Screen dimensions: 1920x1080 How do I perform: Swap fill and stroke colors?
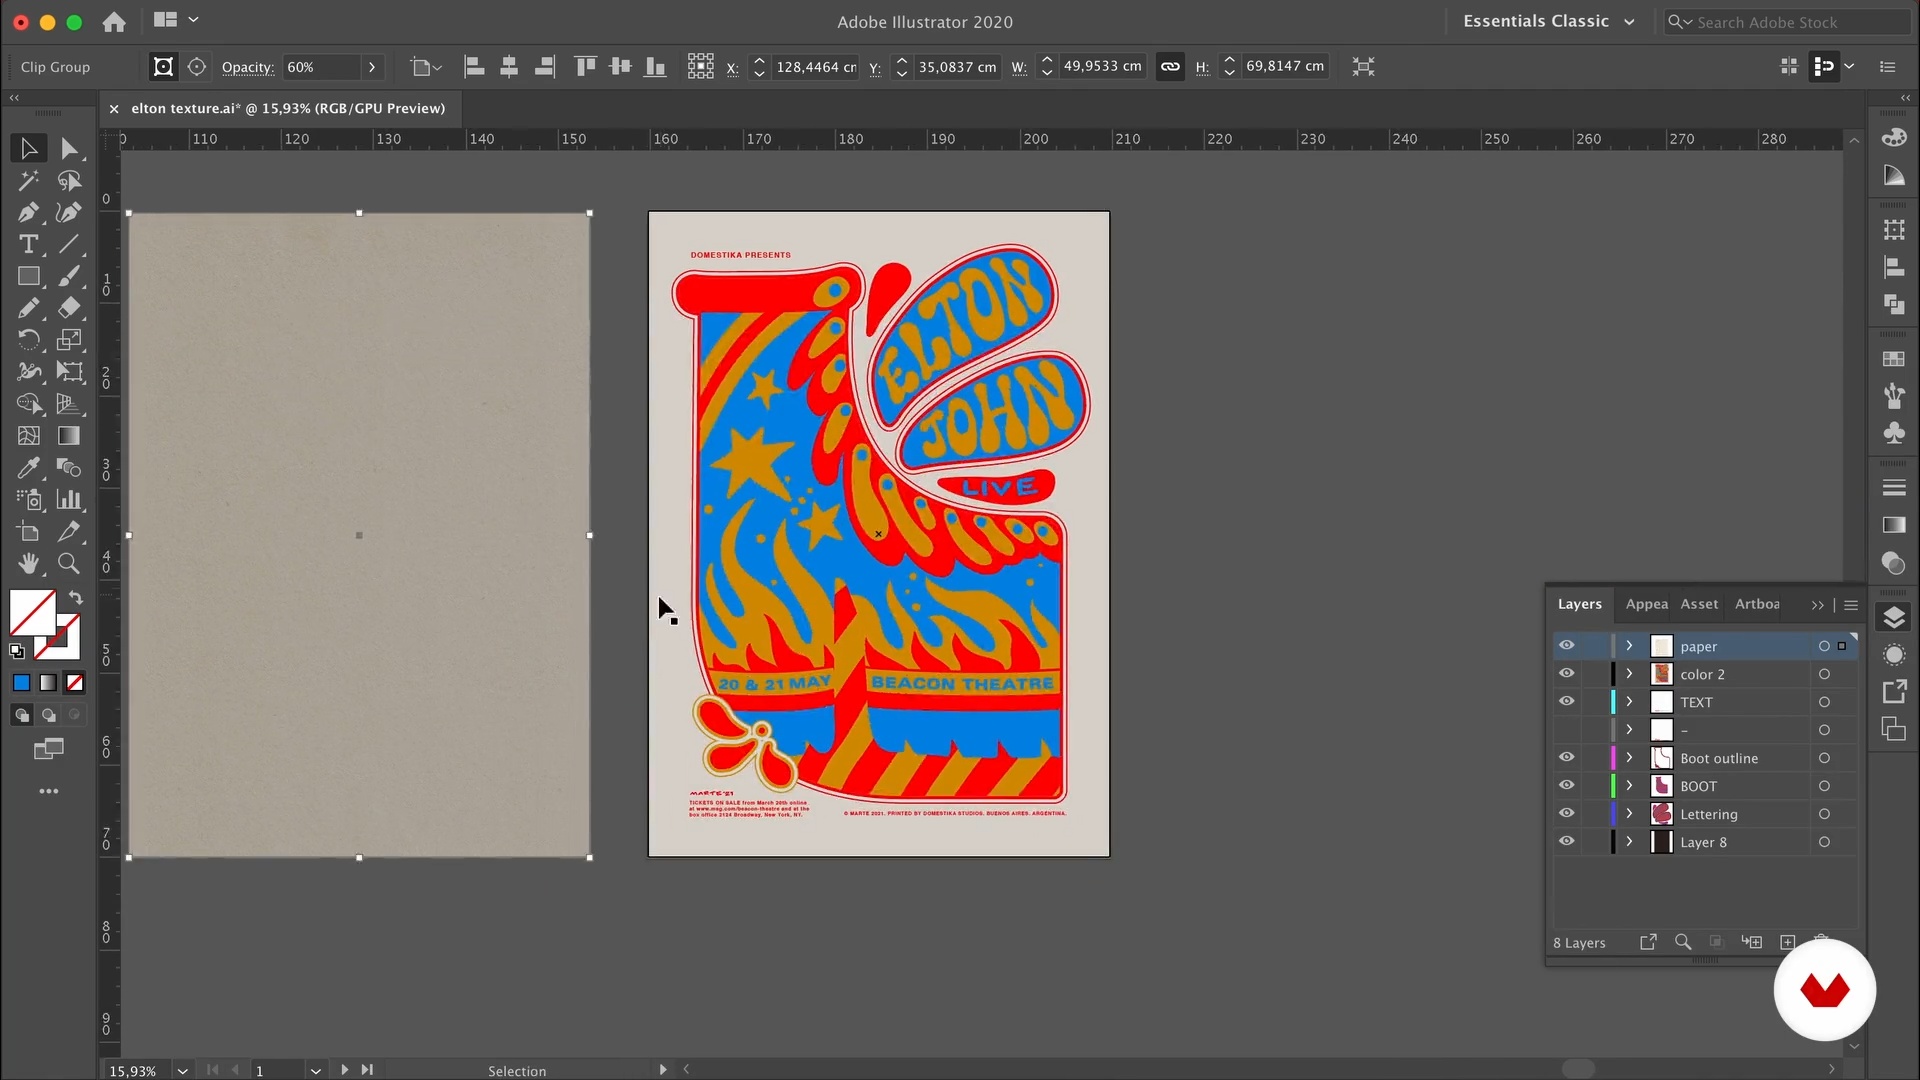pyautogui.click(x=75, y=598)
